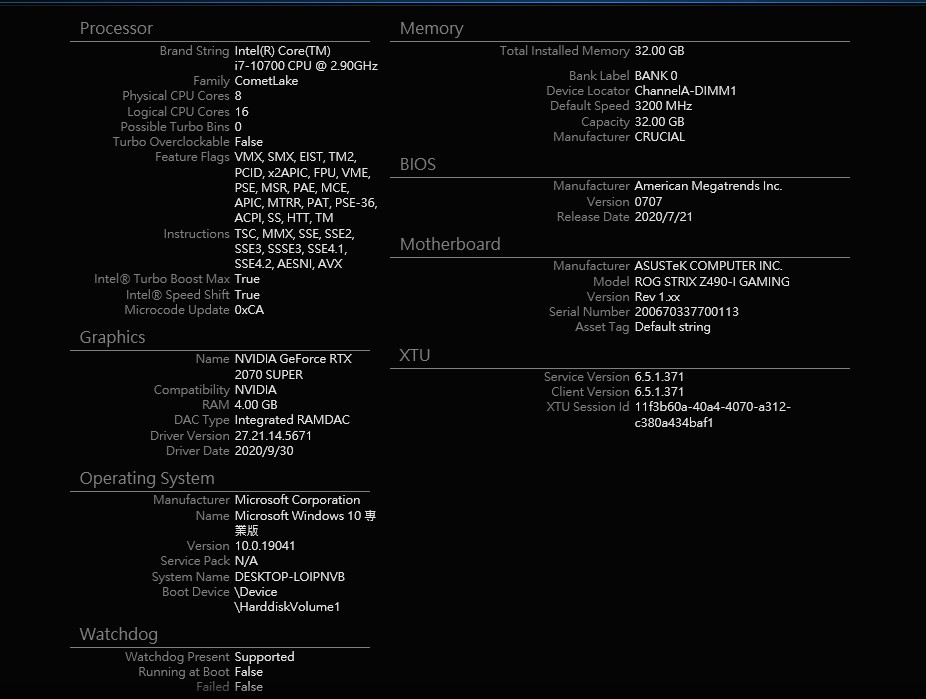Select the Total Installed Memory 32.00 GB
The image size is (926, 699).
coord(659,51)
